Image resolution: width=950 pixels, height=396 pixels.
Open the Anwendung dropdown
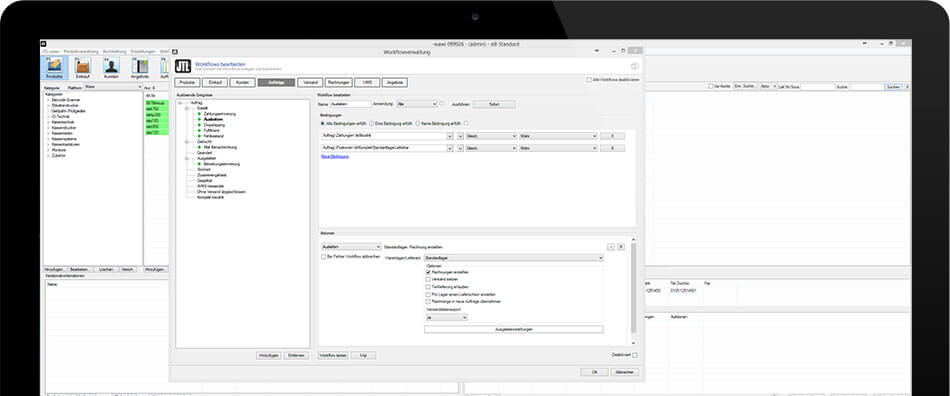tap(416, 104)
